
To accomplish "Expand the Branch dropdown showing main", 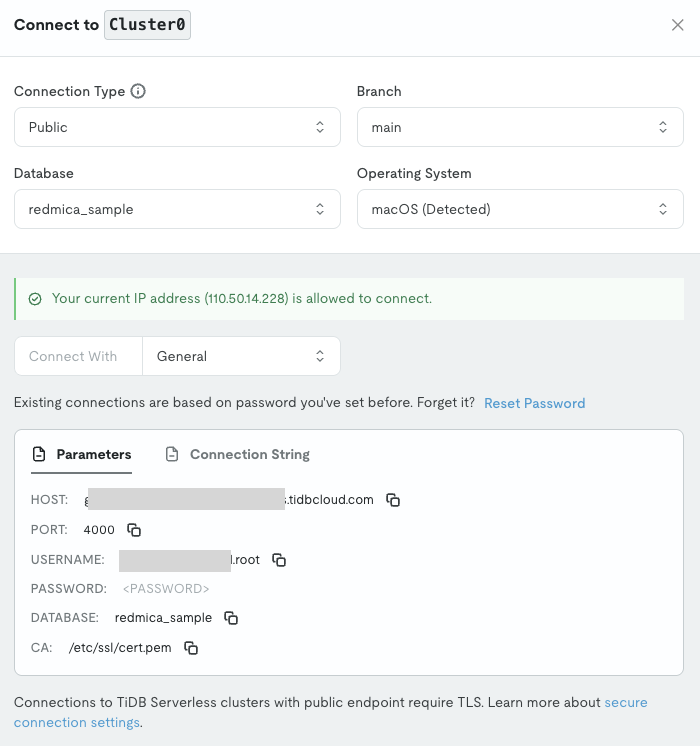I will pyautogui.click(x=520, y=127).
